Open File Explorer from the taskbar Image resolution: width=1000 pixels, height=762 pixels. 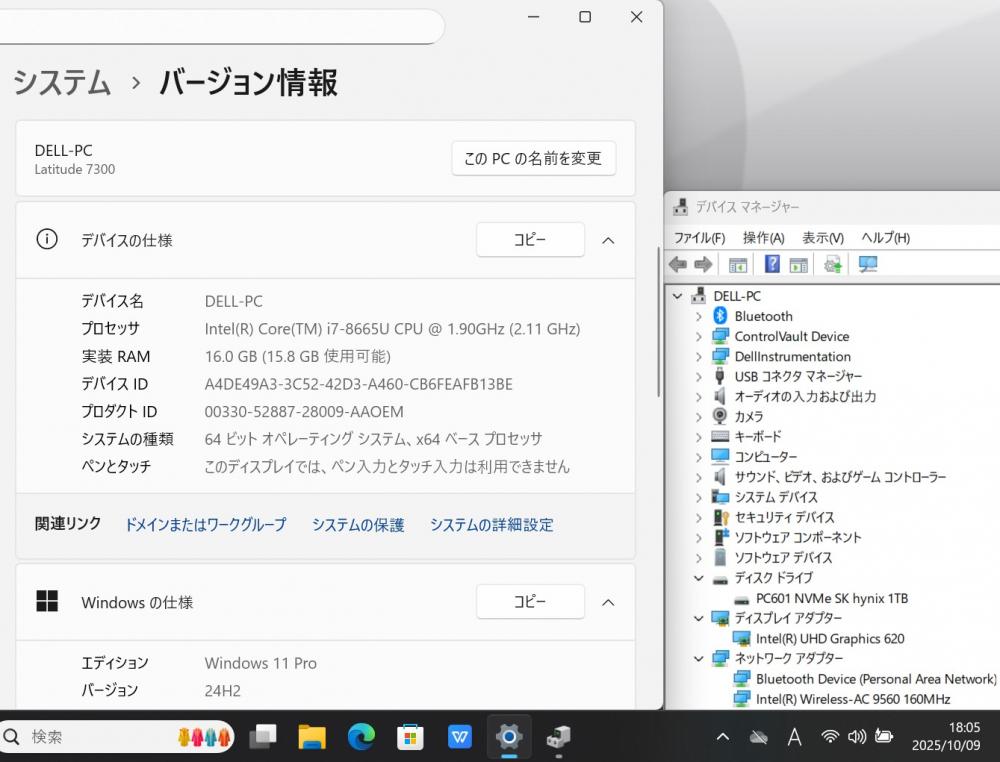312,737
